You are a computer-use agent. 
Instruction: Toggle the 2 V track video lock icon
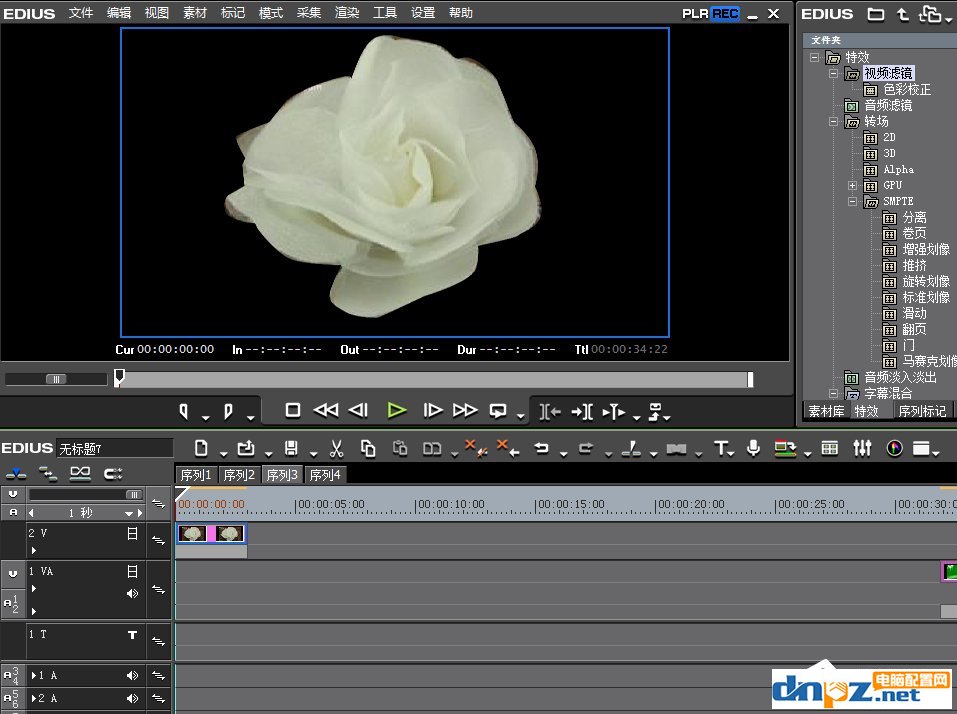(x=132, y=533)
